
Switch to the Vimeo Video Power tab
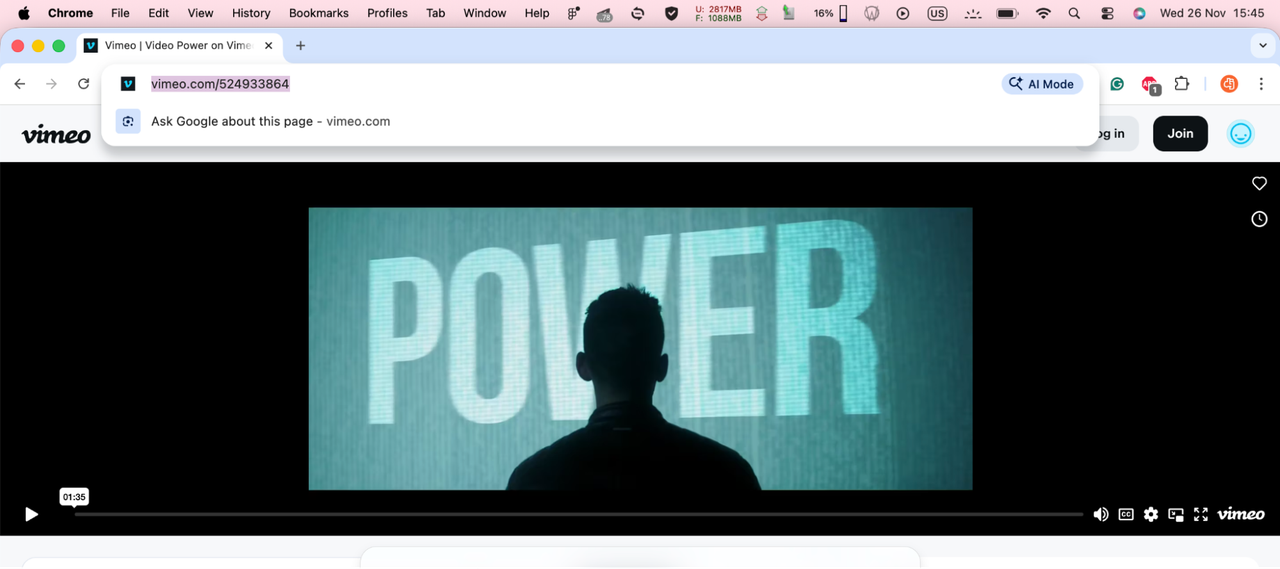[180, 46]
